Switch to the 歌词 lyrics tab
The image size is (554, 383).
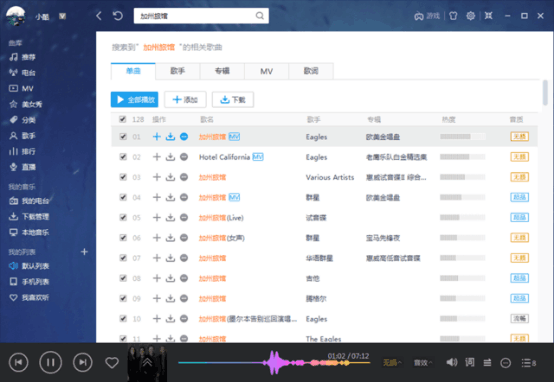point(311,71)
